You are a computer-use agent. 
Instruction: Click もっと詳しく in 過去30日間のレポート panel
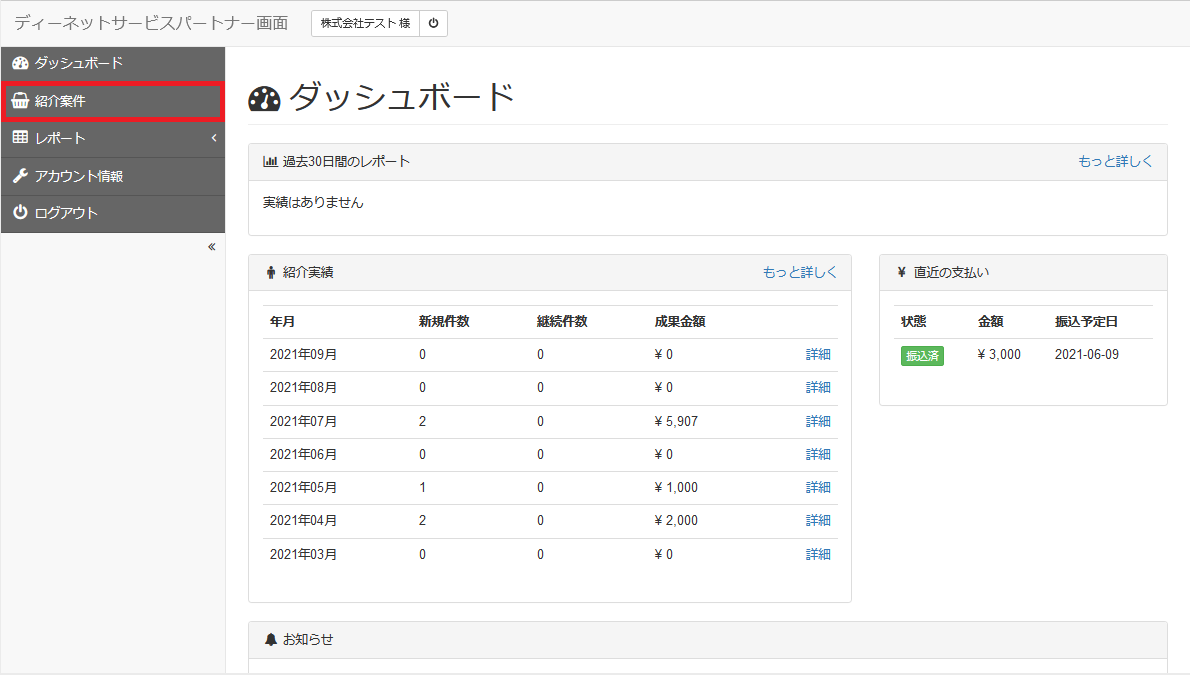coord(1115,161)
